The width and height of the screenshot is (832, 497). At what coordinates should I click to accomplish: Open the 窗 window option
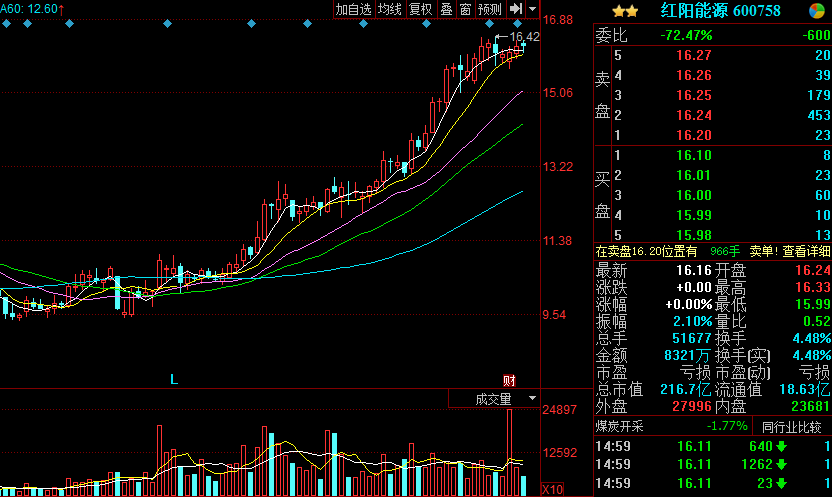465,9
